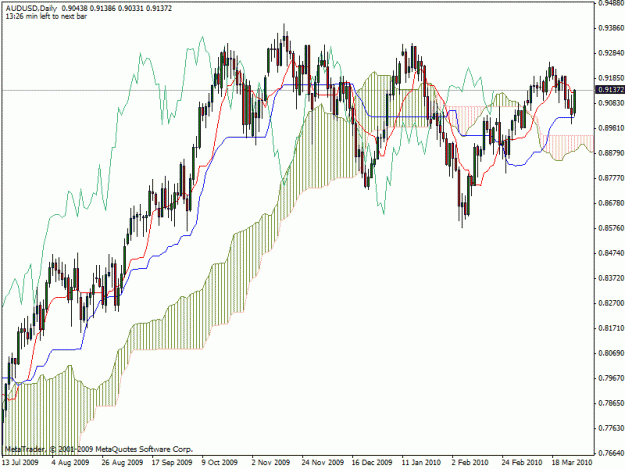
Task: Click the 0.84740 price axis label
Action: click(x=610, y=253)
